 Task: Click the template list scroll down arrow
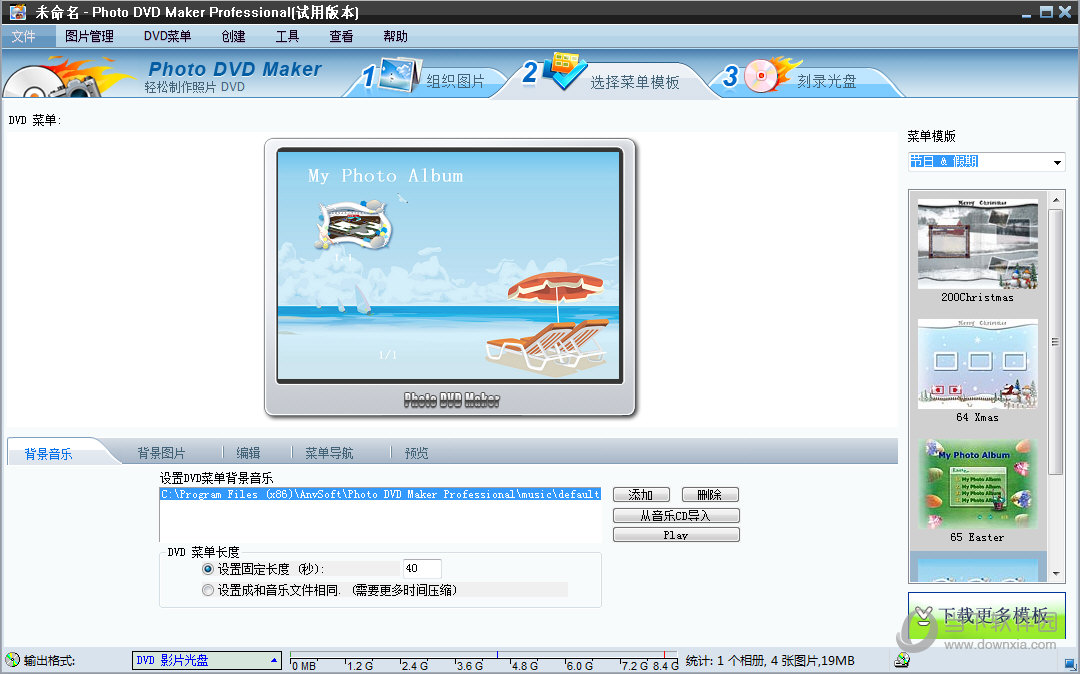(1055, 573)
